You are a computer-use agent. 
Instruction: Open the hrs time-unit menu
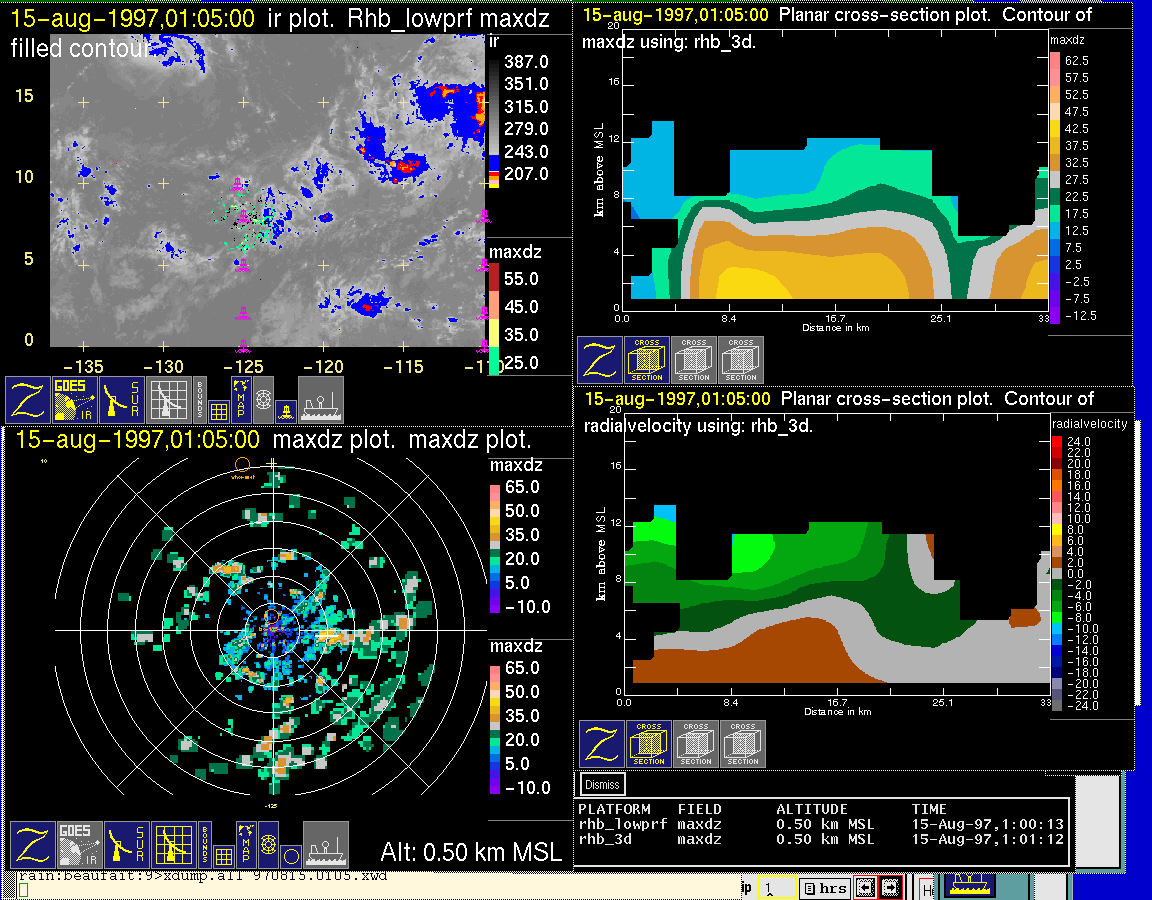click(x=826, y=888)
